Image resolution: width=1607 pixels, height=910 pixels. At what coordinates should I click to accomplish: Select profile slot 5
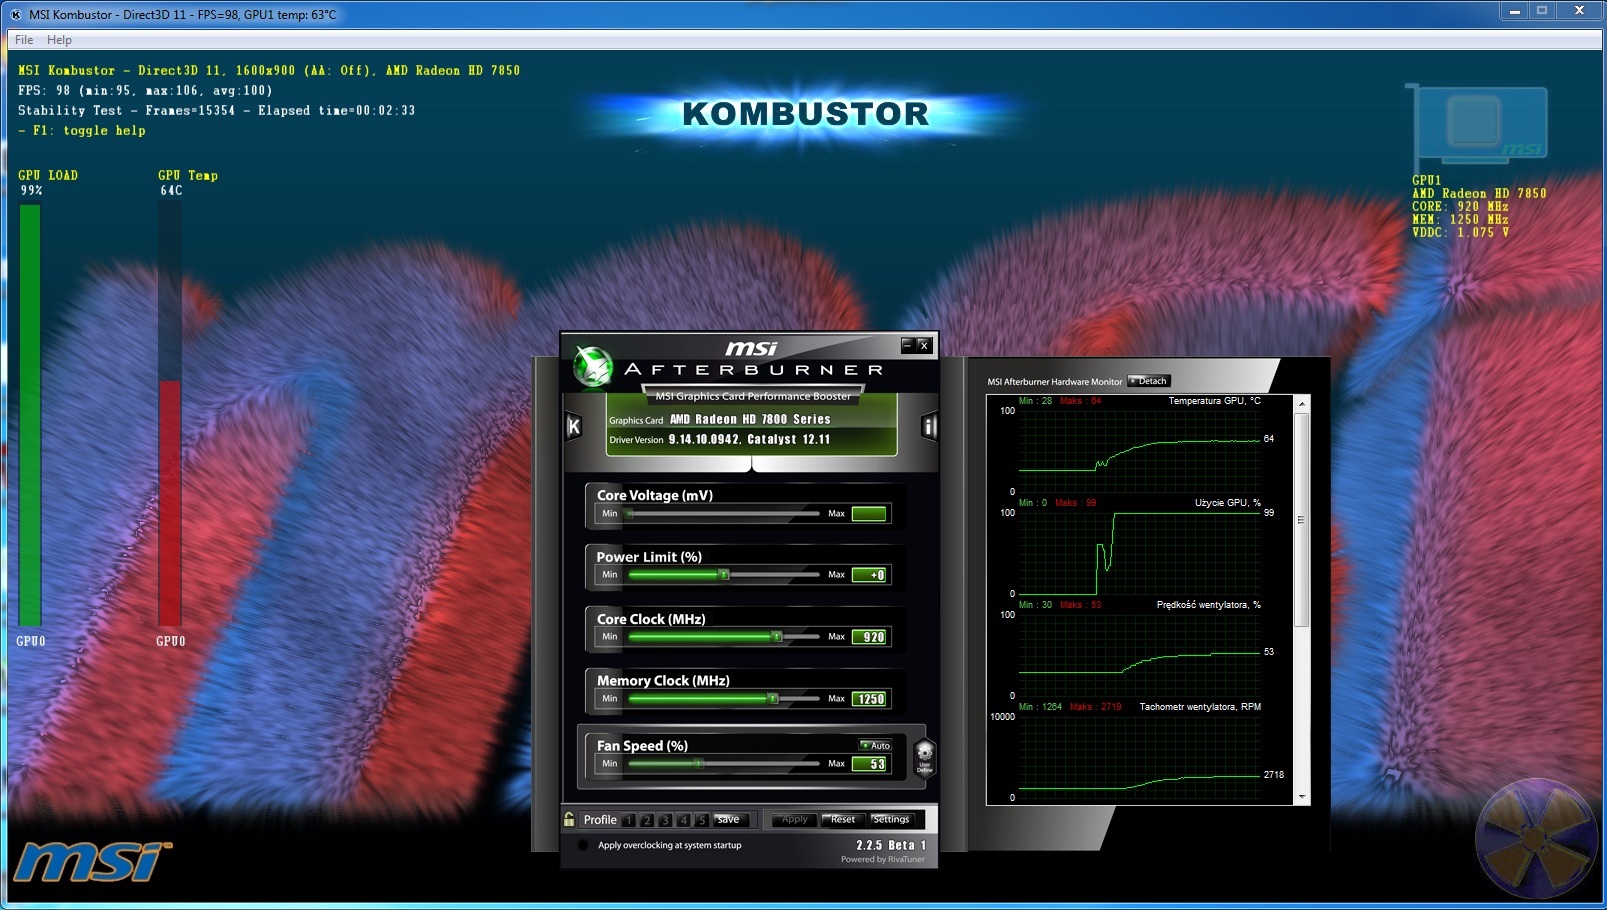pyautogui.click(x=702, y=820)
